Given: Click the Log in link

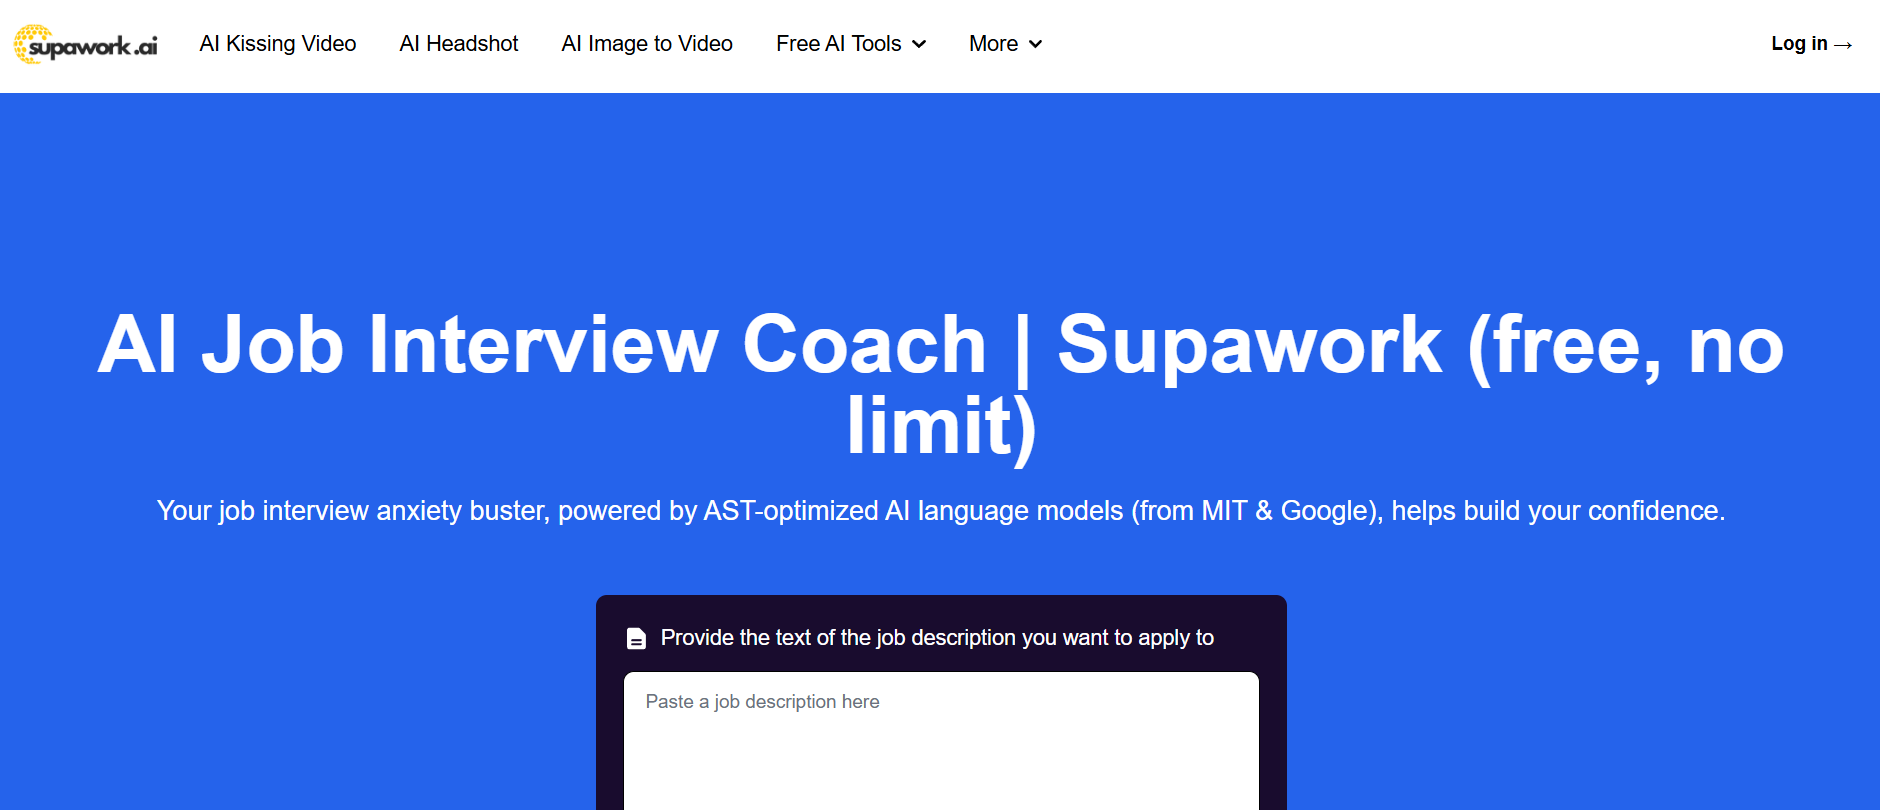Looking at the screenshot, I should 1811,44.
